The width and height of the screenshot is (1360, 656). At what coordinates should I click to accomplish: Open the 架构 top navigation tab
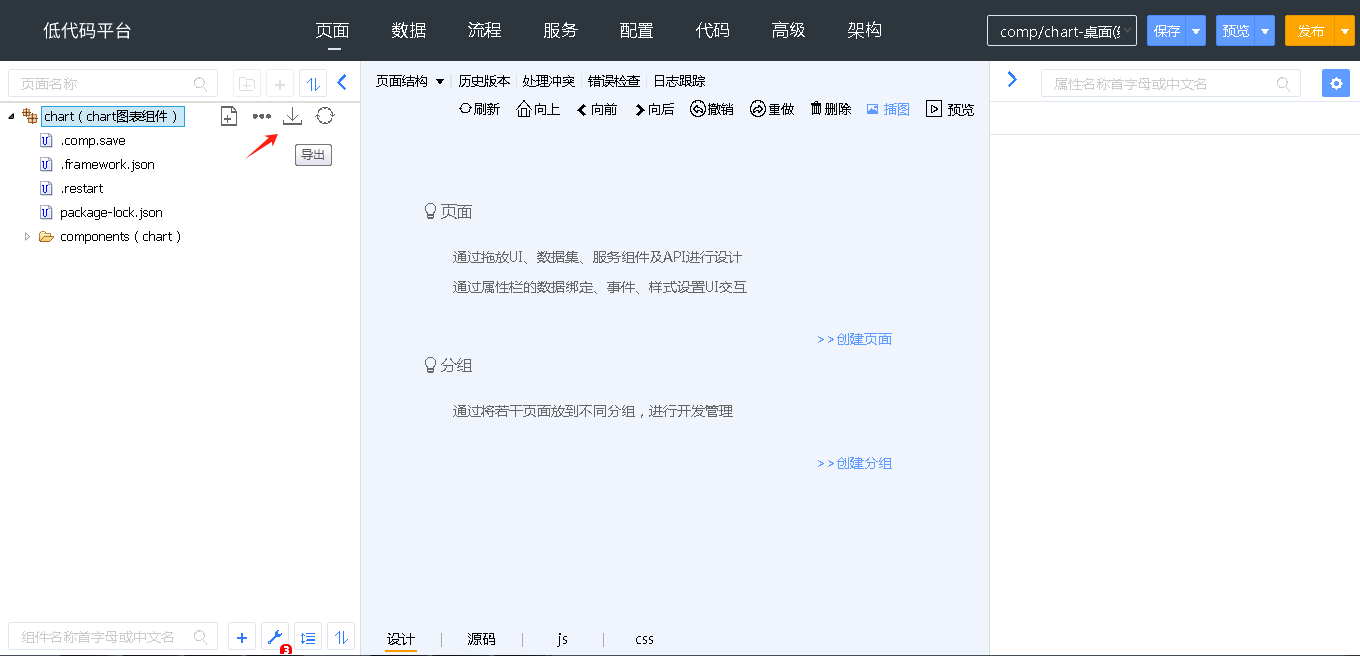click(865, 30)
